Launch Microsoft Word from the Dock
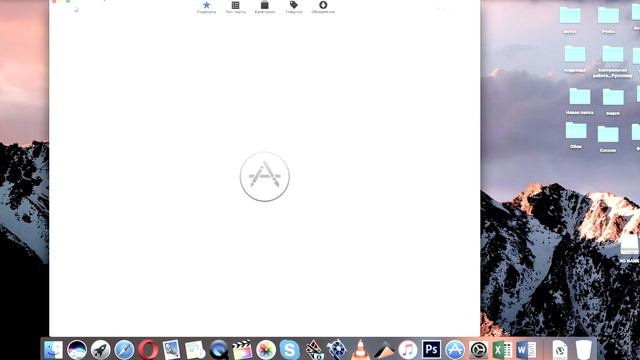This screenshot has height=360, width=640. tap(526, 350)
